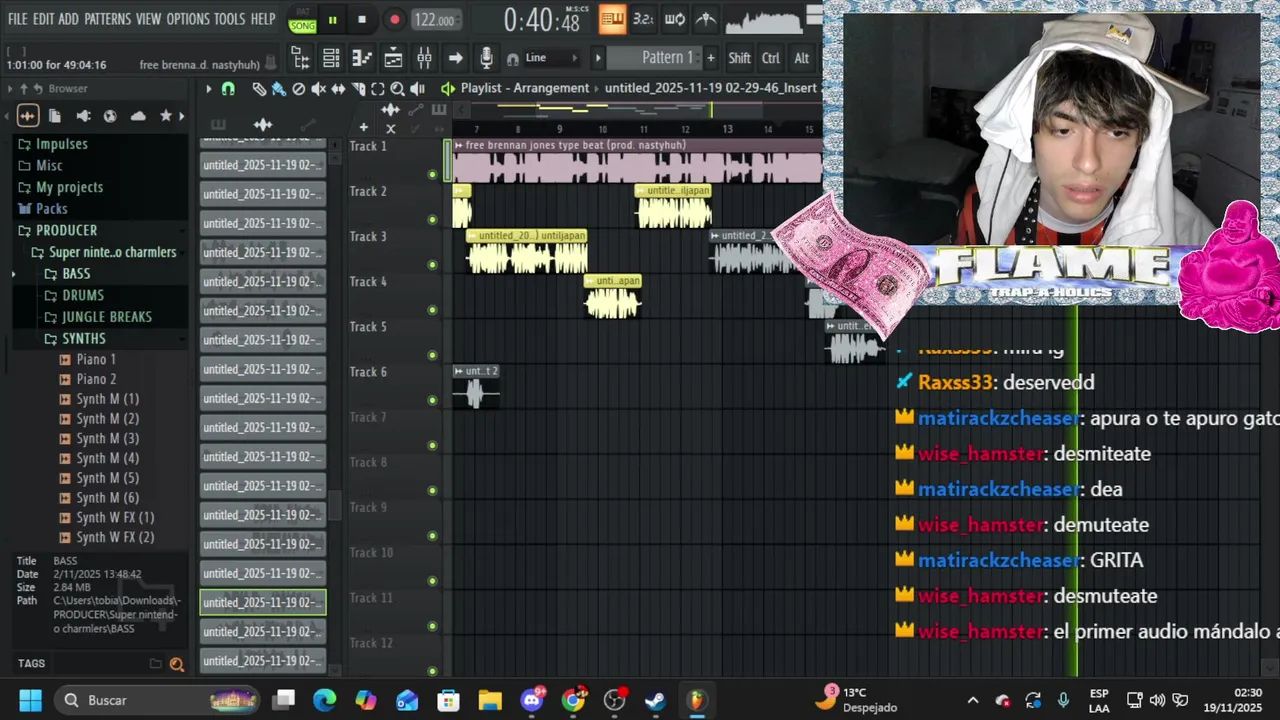Open the Mixer icon
Image resolution: width=1280 pixels, height=720 pixels.
[424, 58]
